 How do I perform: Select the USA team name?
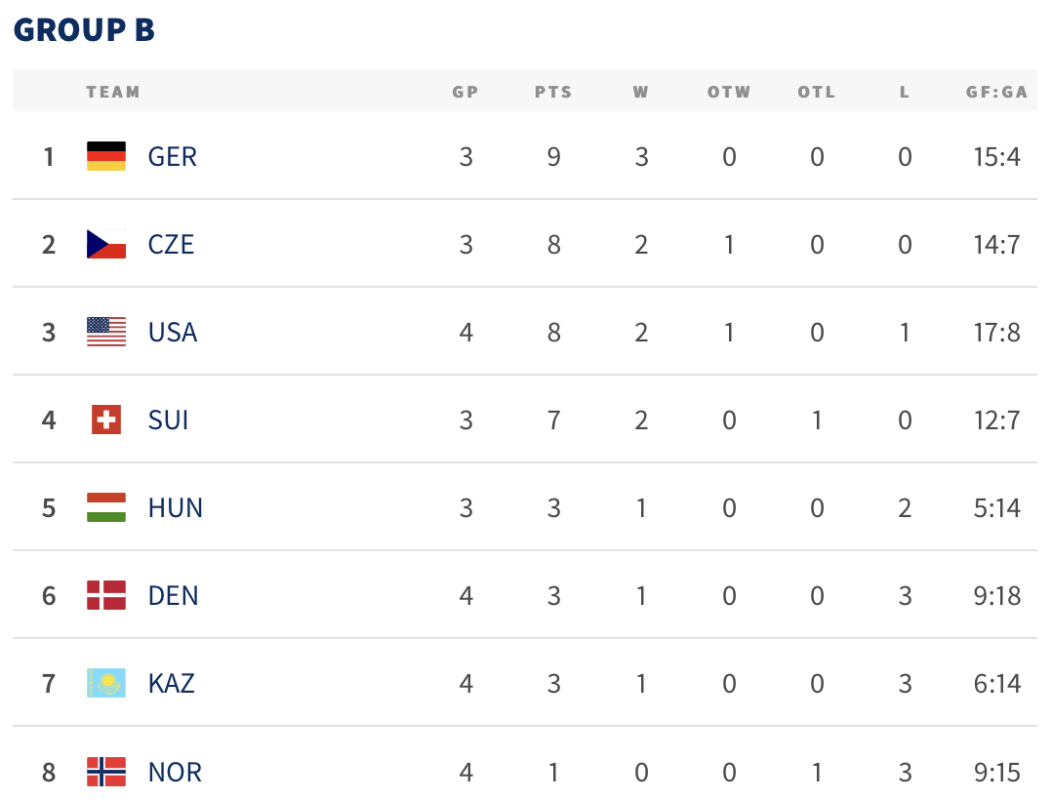pos(172,333)
